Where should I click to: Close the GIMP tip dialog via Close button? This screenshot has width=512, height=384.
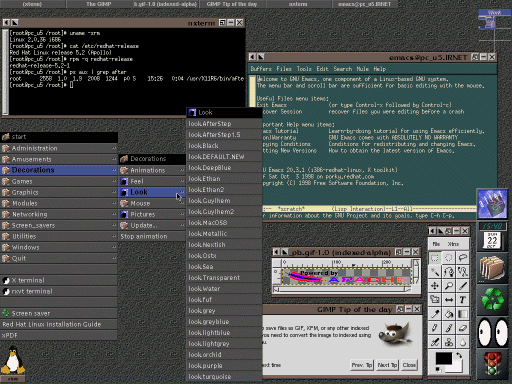coord(409,365)
